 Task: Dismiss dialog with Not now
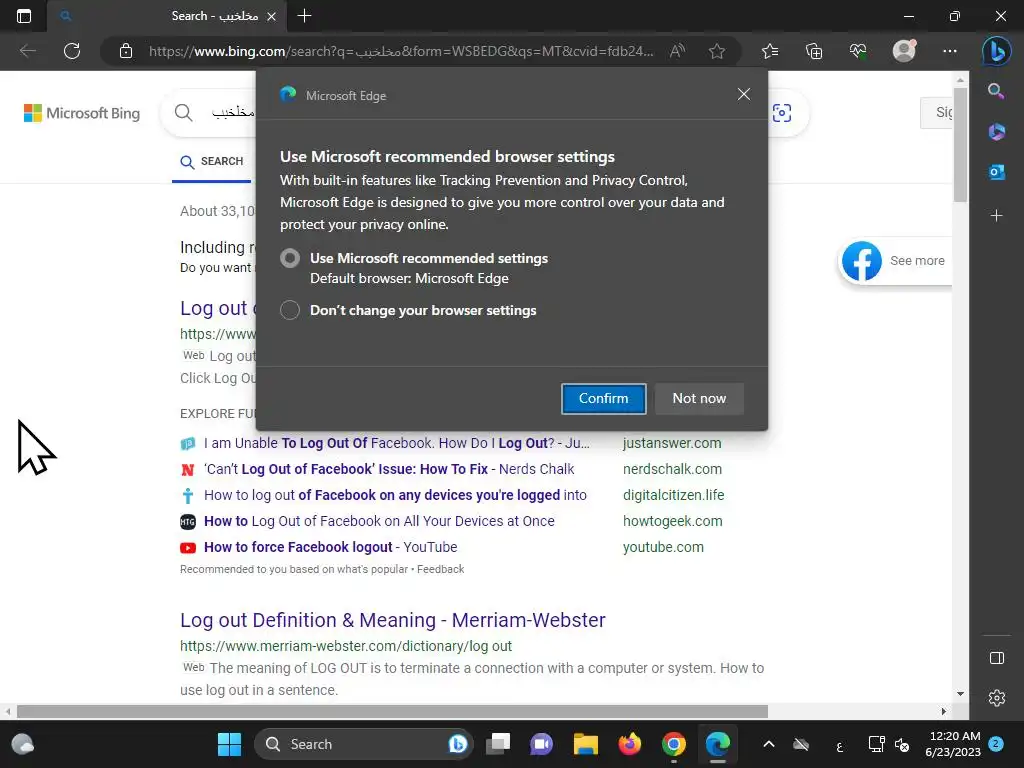pyautogui.click(x=699, y=398)
